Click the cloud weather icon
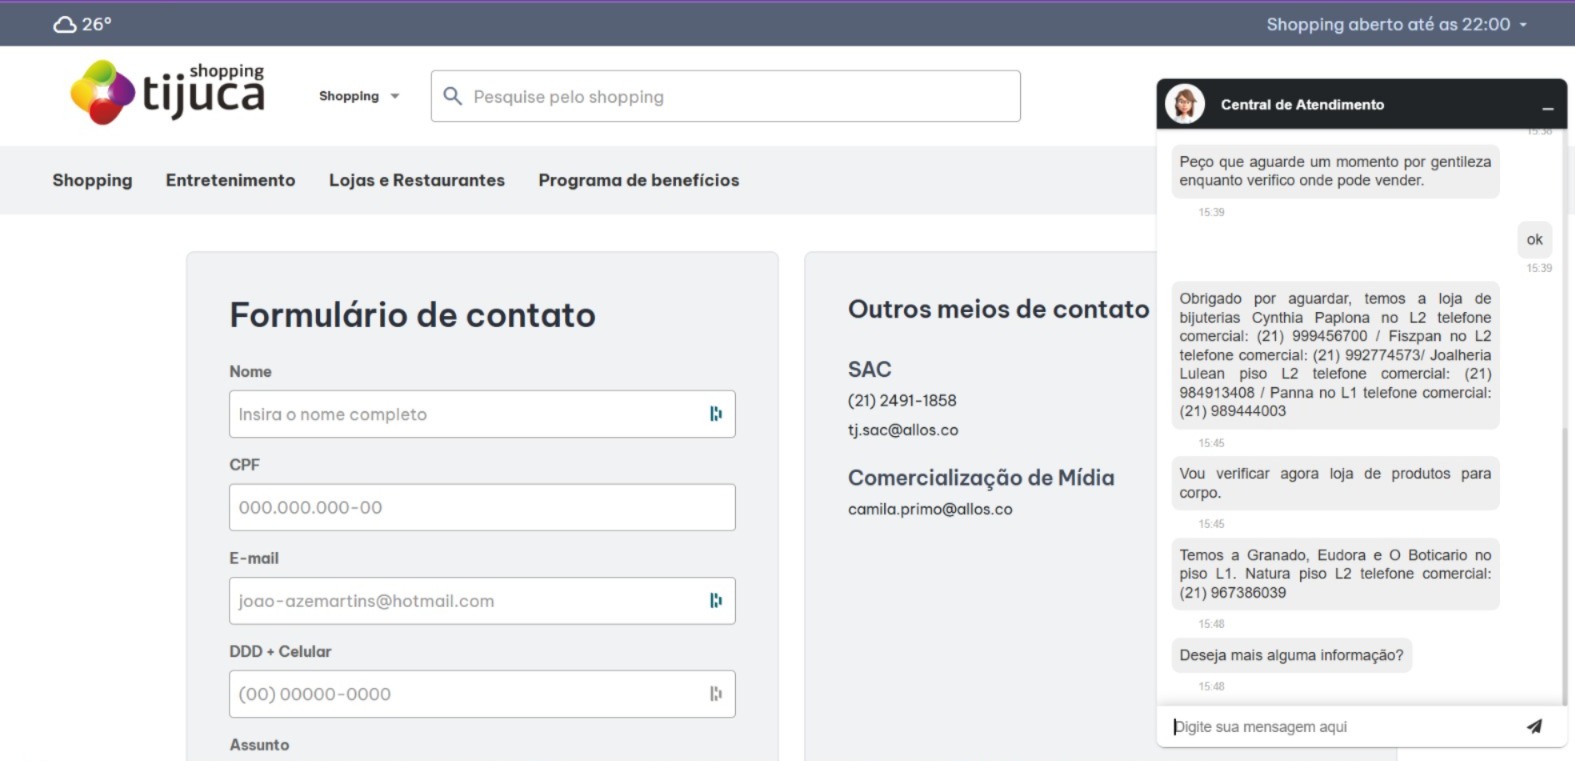The image size is (1575, 761). 65,24
